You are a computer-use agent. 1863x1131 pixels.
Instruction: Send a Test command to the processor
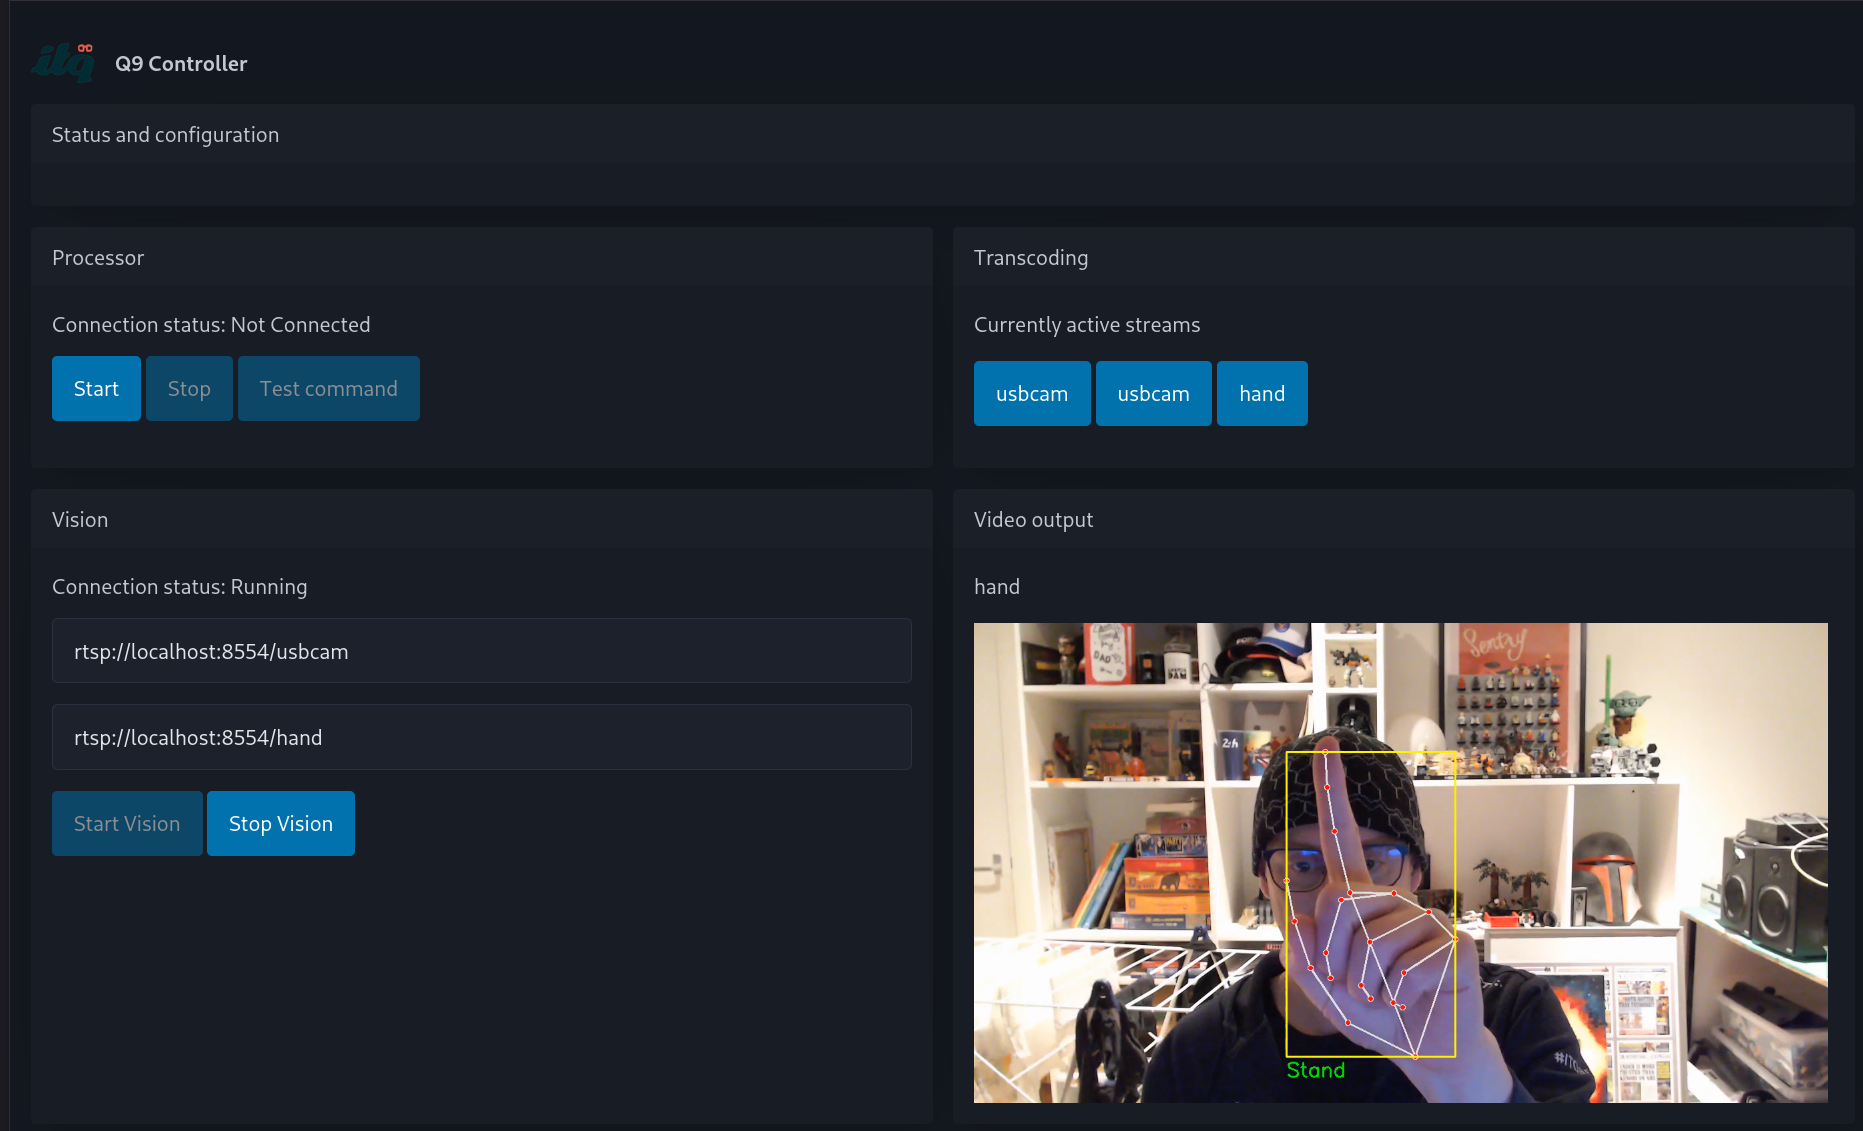328,388
